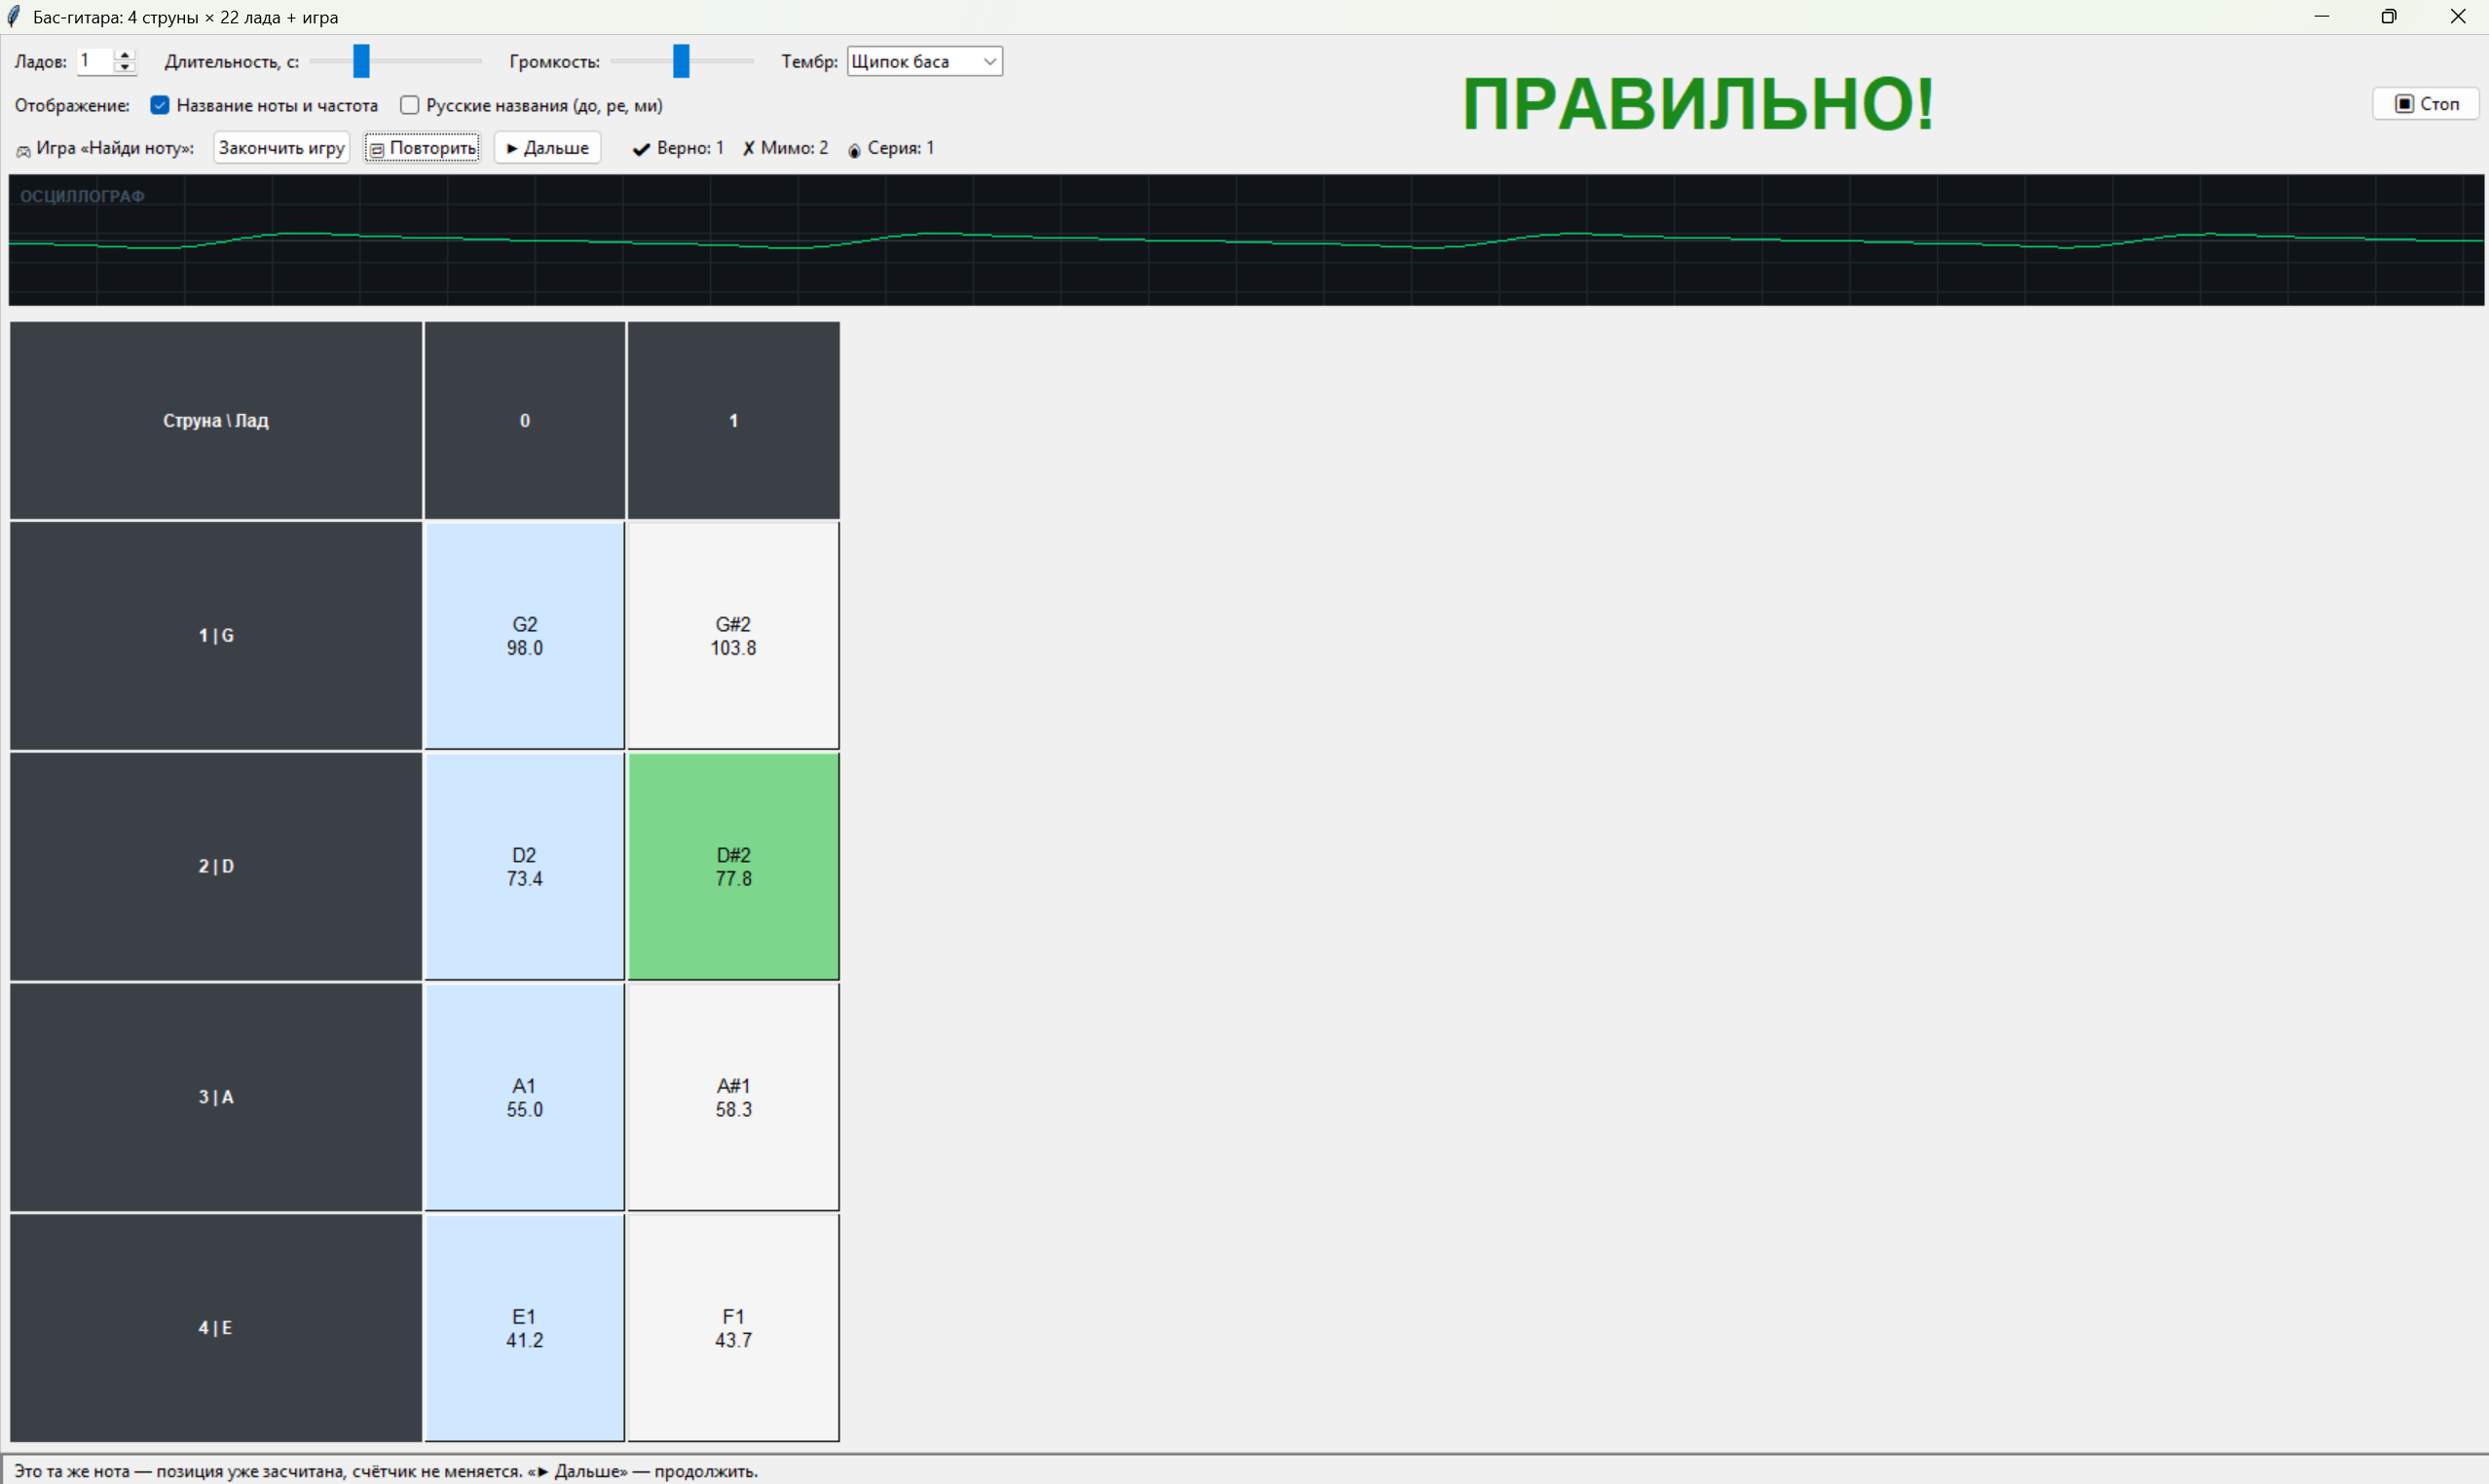Click the «4 | E» string row header
2489x1484 pixels.
point(216,1328)
